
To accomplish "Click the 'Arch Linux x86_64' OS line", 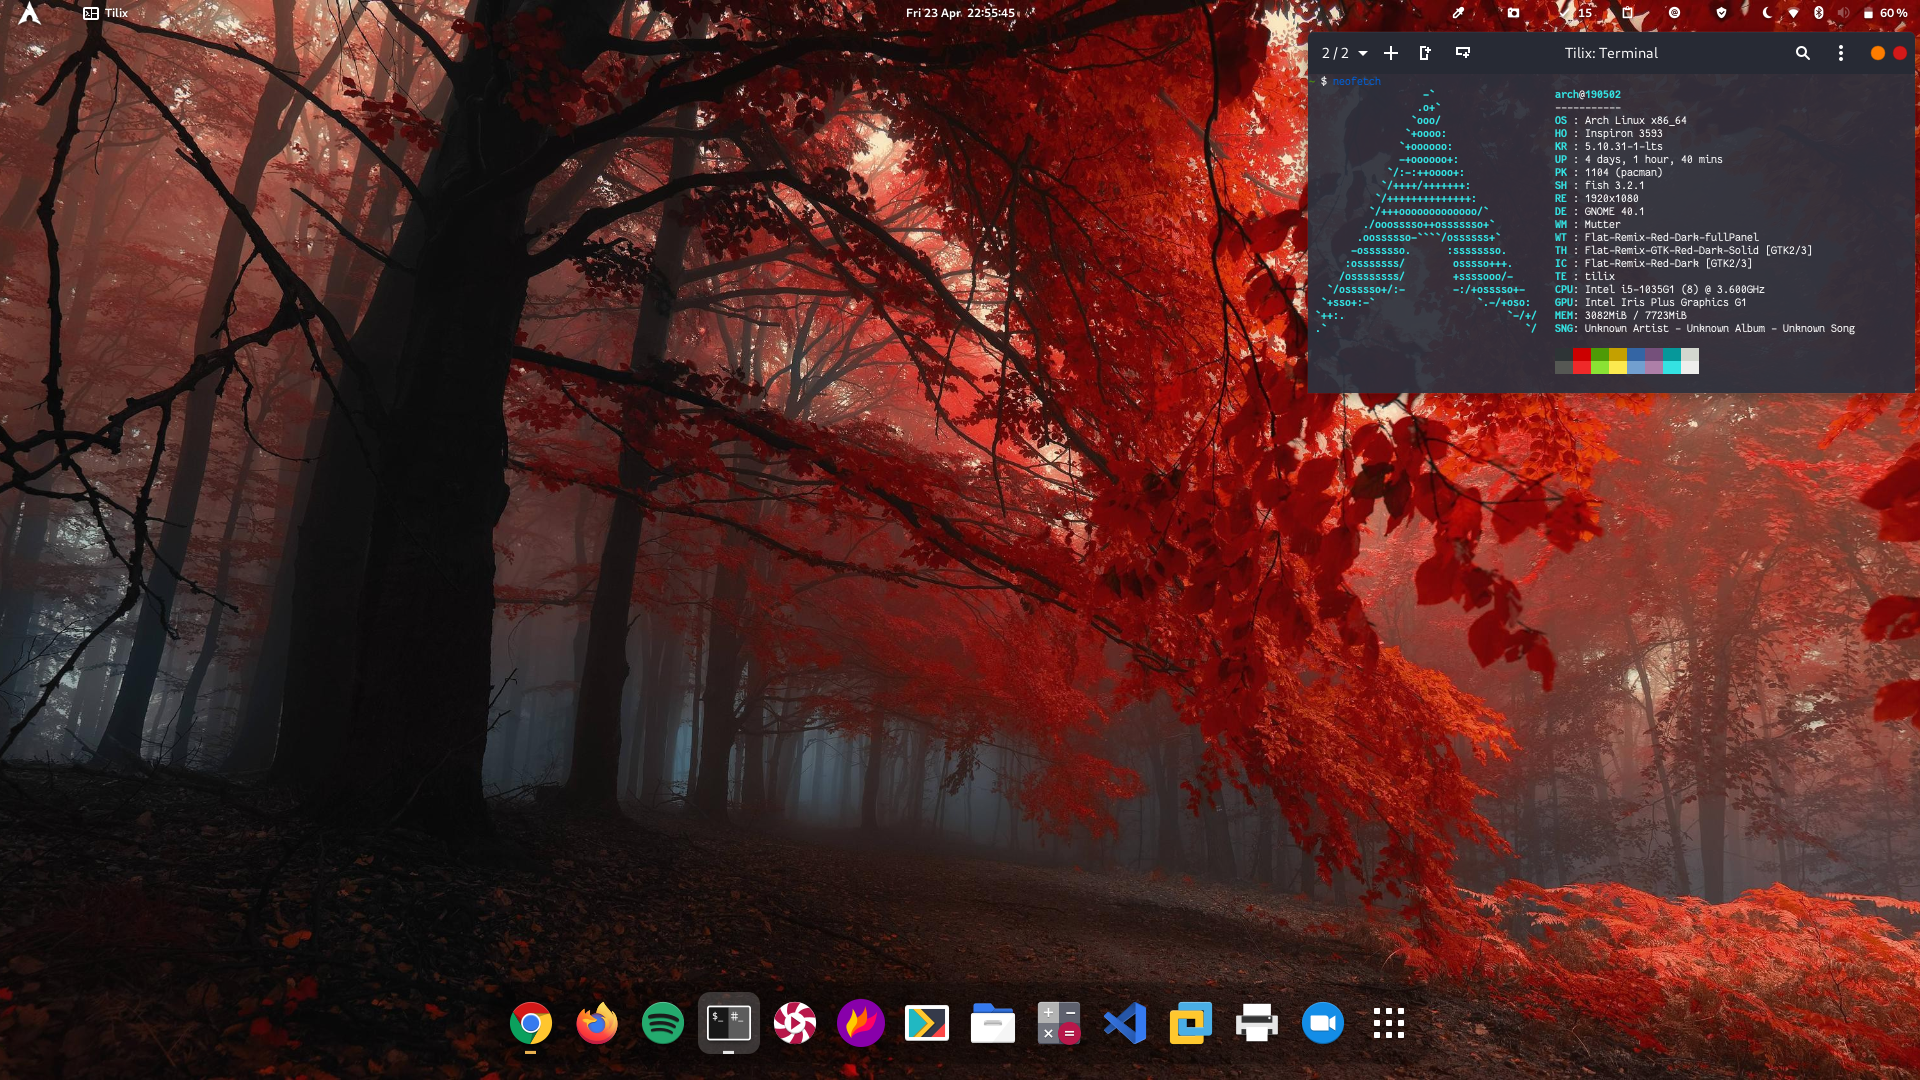I will click(x=1635, y=121).
